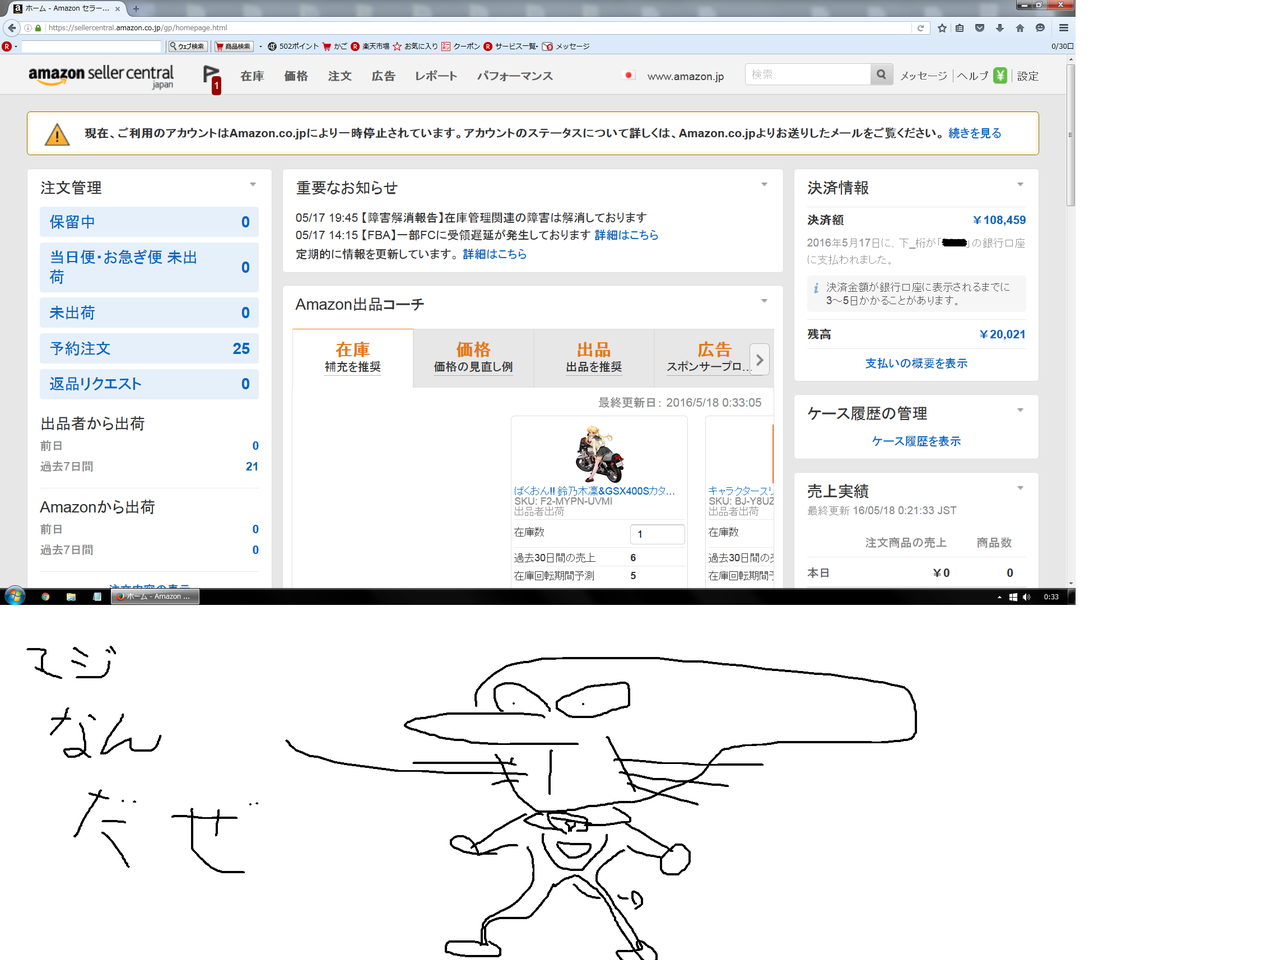1280x960 pixels.
Task: Open Rakuten お気に入り favorites
Action: (x=415, y=46)
